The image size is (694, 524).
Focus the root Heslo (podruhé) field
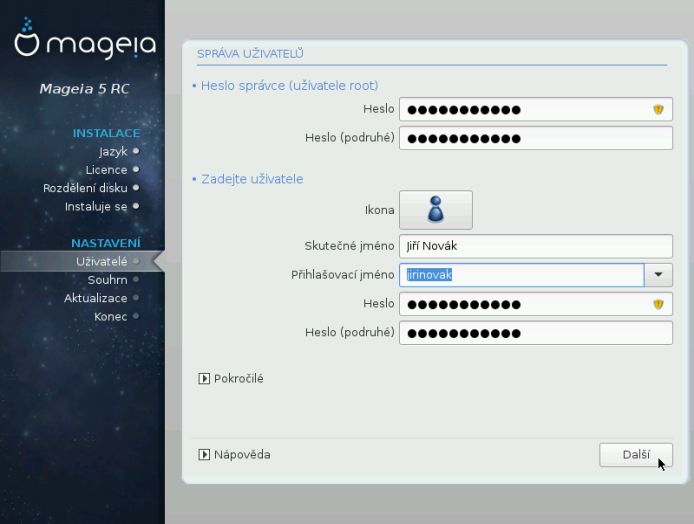coord(536,138)
